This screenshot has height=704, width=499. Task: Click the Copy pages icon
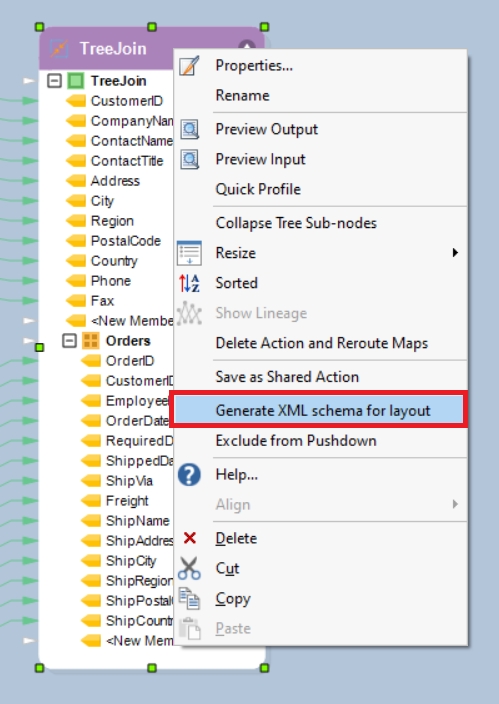[189, 598]
